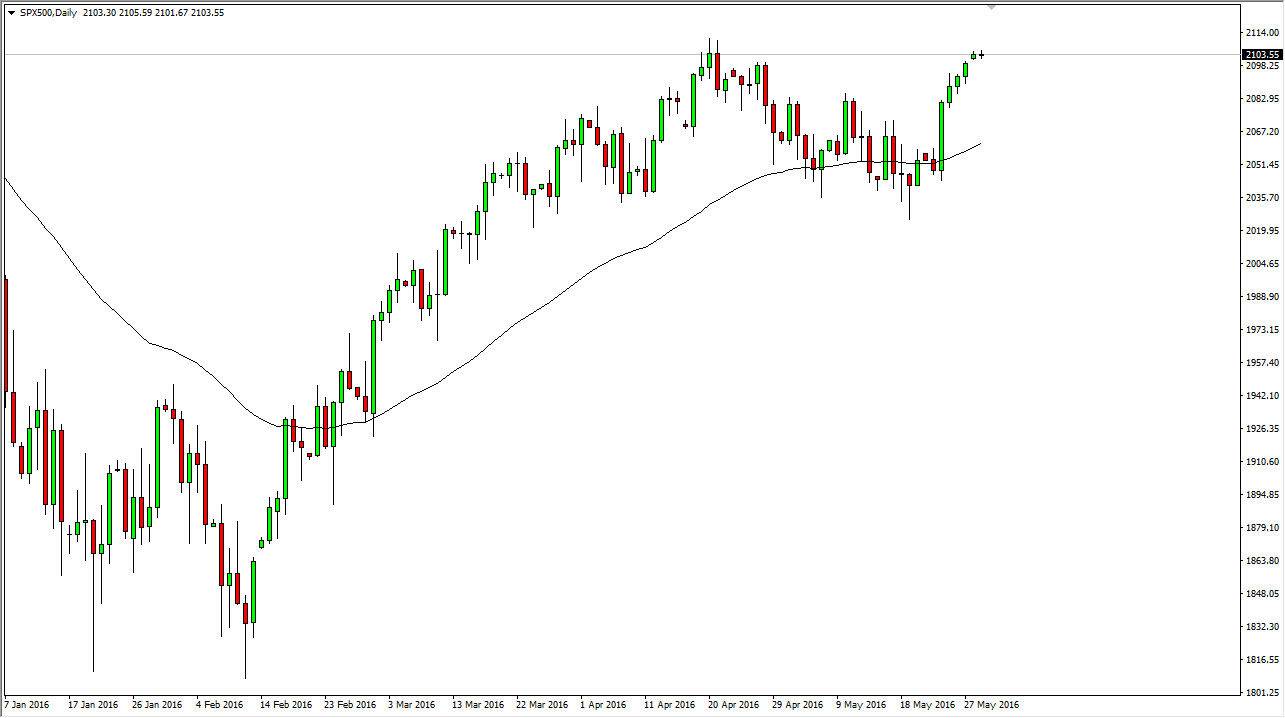Click the 1942.10 price axis label
This screenshot has height=718, width=1285.
coord(1262,396)
